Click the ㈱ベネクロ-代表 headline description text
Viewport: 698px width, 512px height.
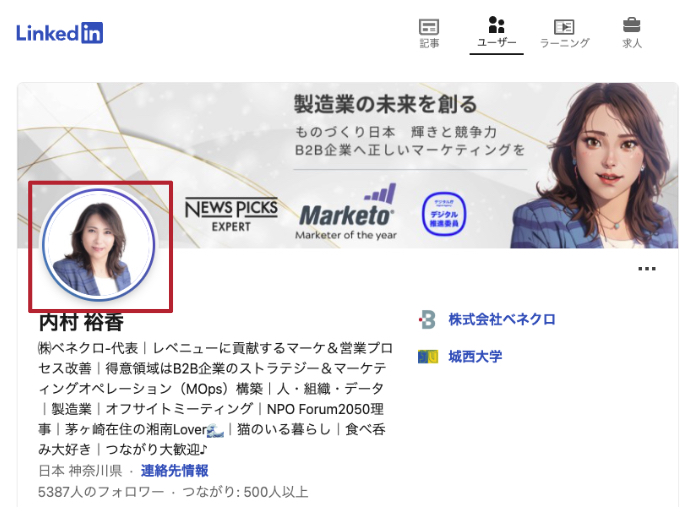click(215, 398)
